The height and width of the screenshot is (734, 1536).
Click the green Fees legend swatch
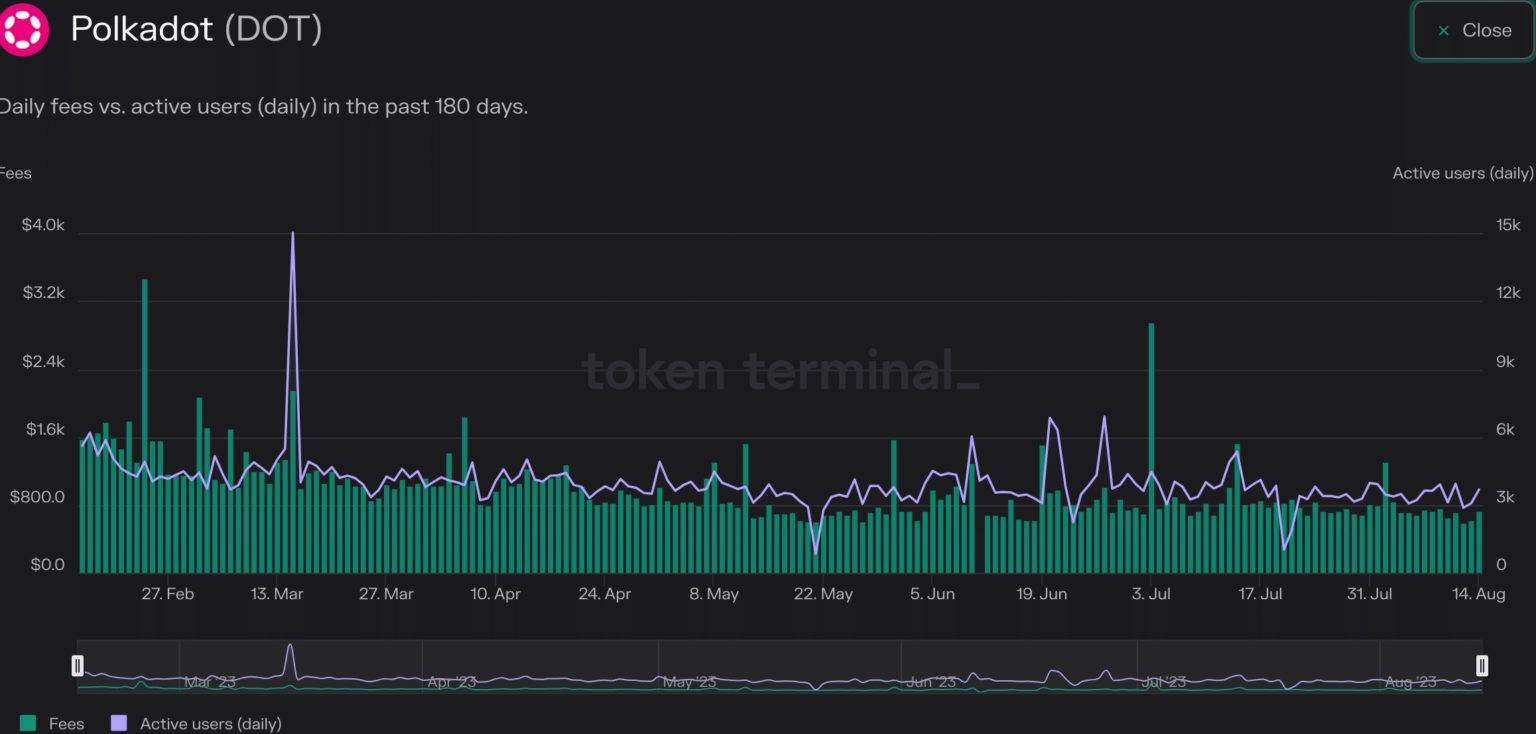(x=28, y=723)
